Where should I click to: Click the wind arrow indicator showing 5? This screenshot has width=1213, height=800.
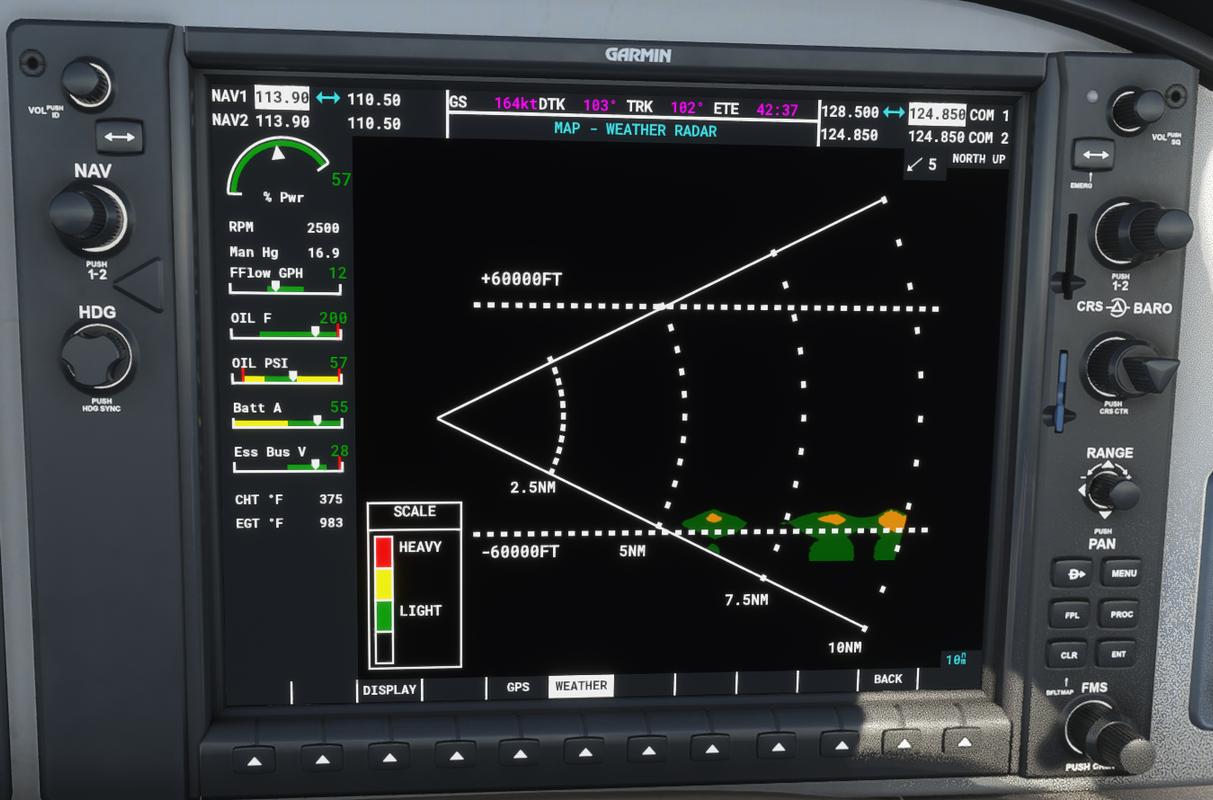pos(923,165)
